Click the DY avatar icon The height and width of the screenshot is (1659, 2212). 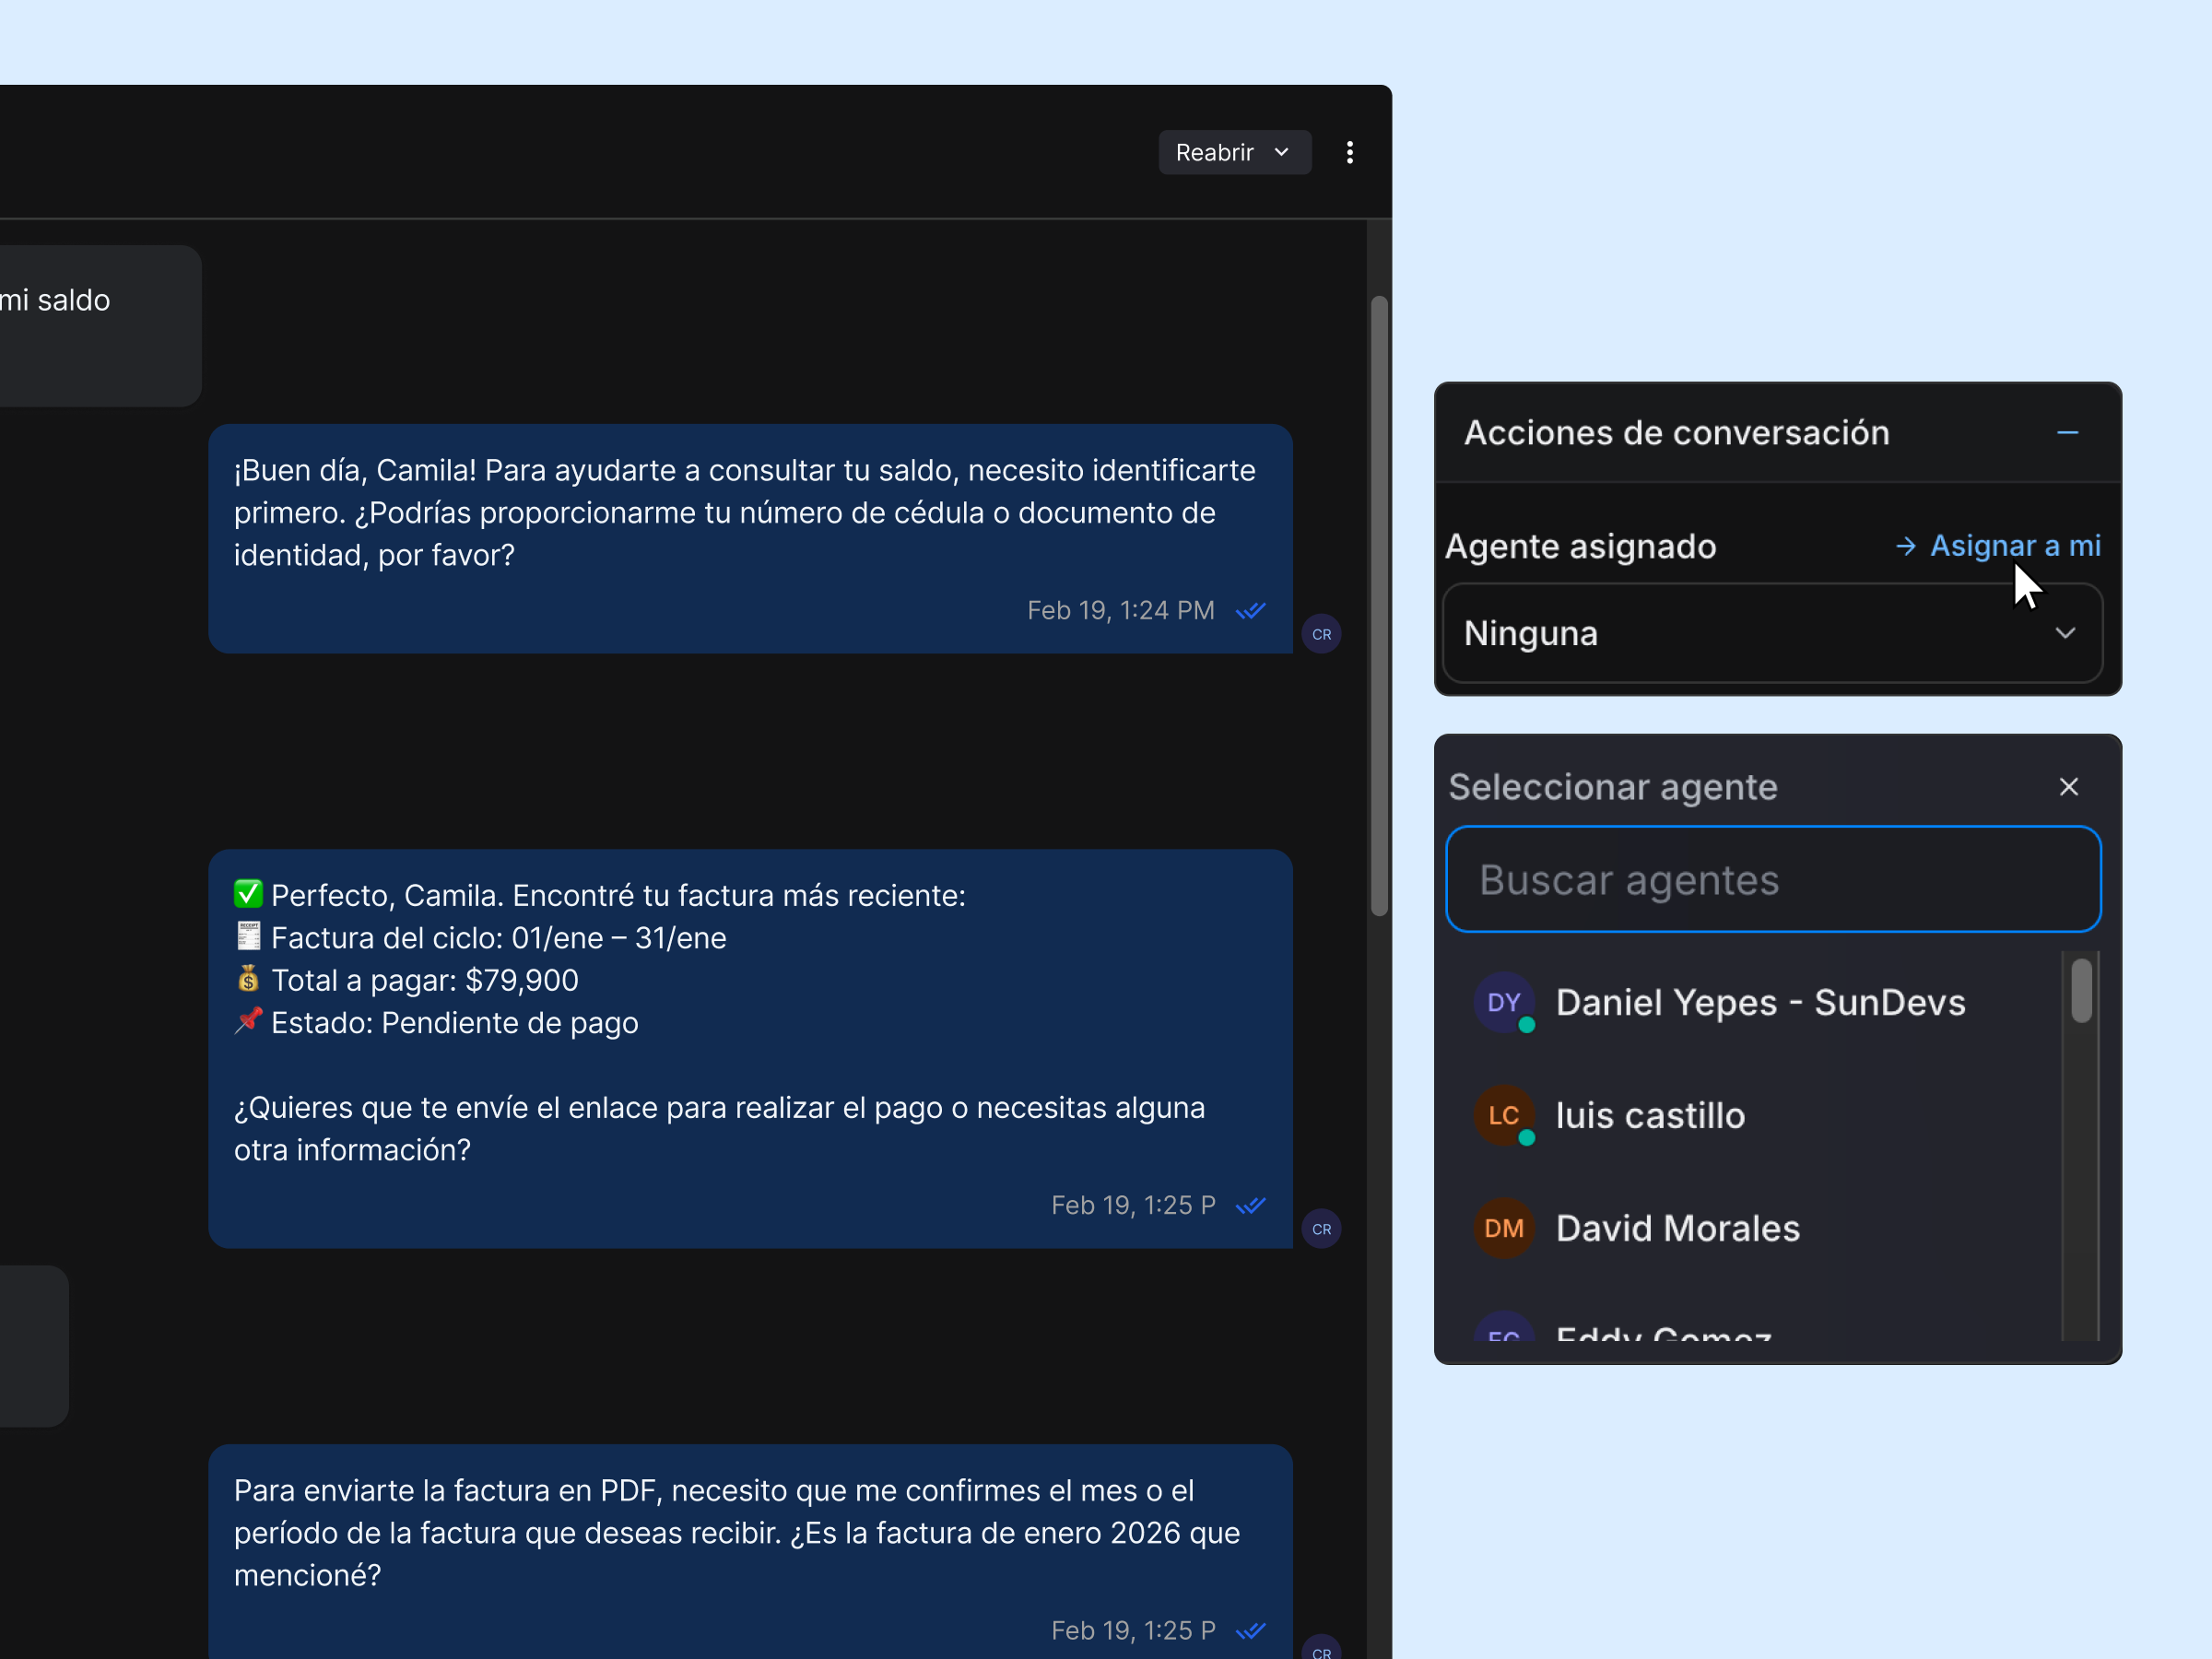pyautogui.click(x=1503, y=1003)
